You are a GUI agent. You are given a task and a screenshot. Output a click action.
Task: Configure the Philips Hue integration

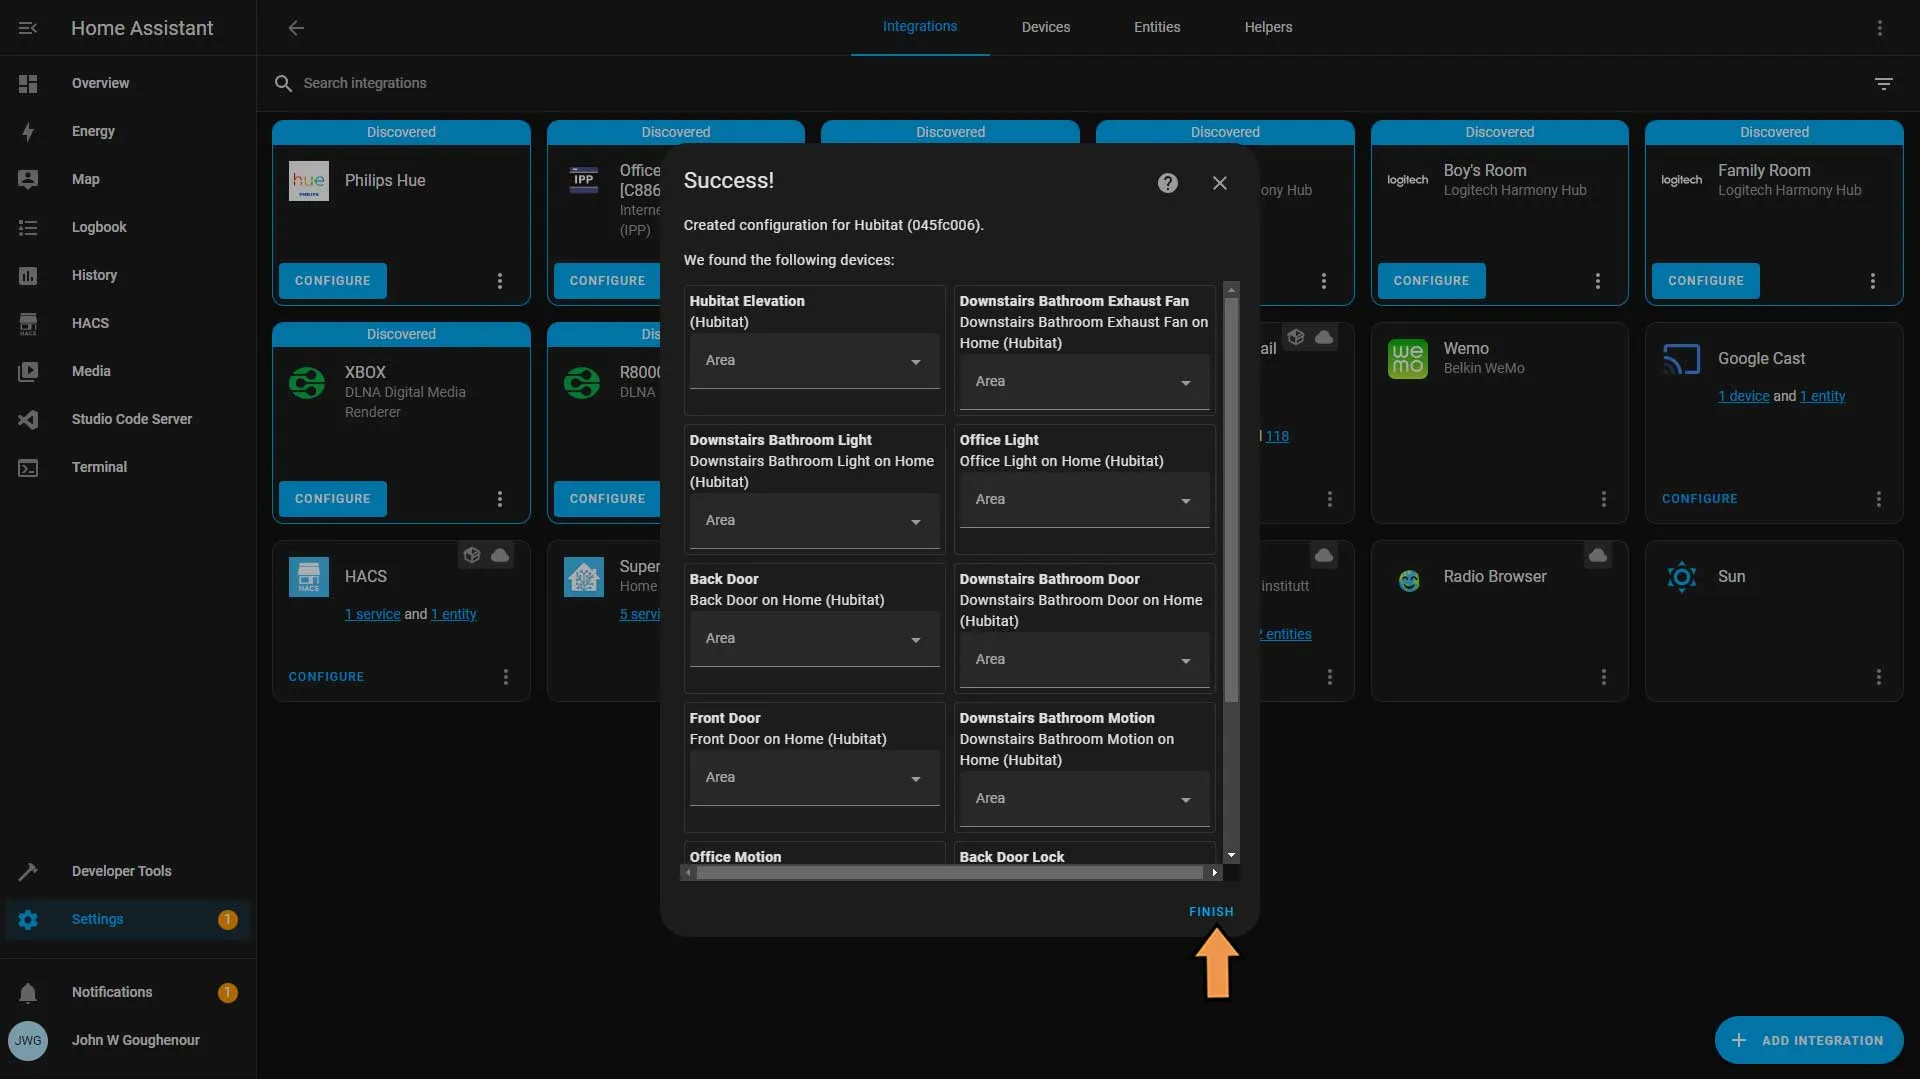(333, 281)
